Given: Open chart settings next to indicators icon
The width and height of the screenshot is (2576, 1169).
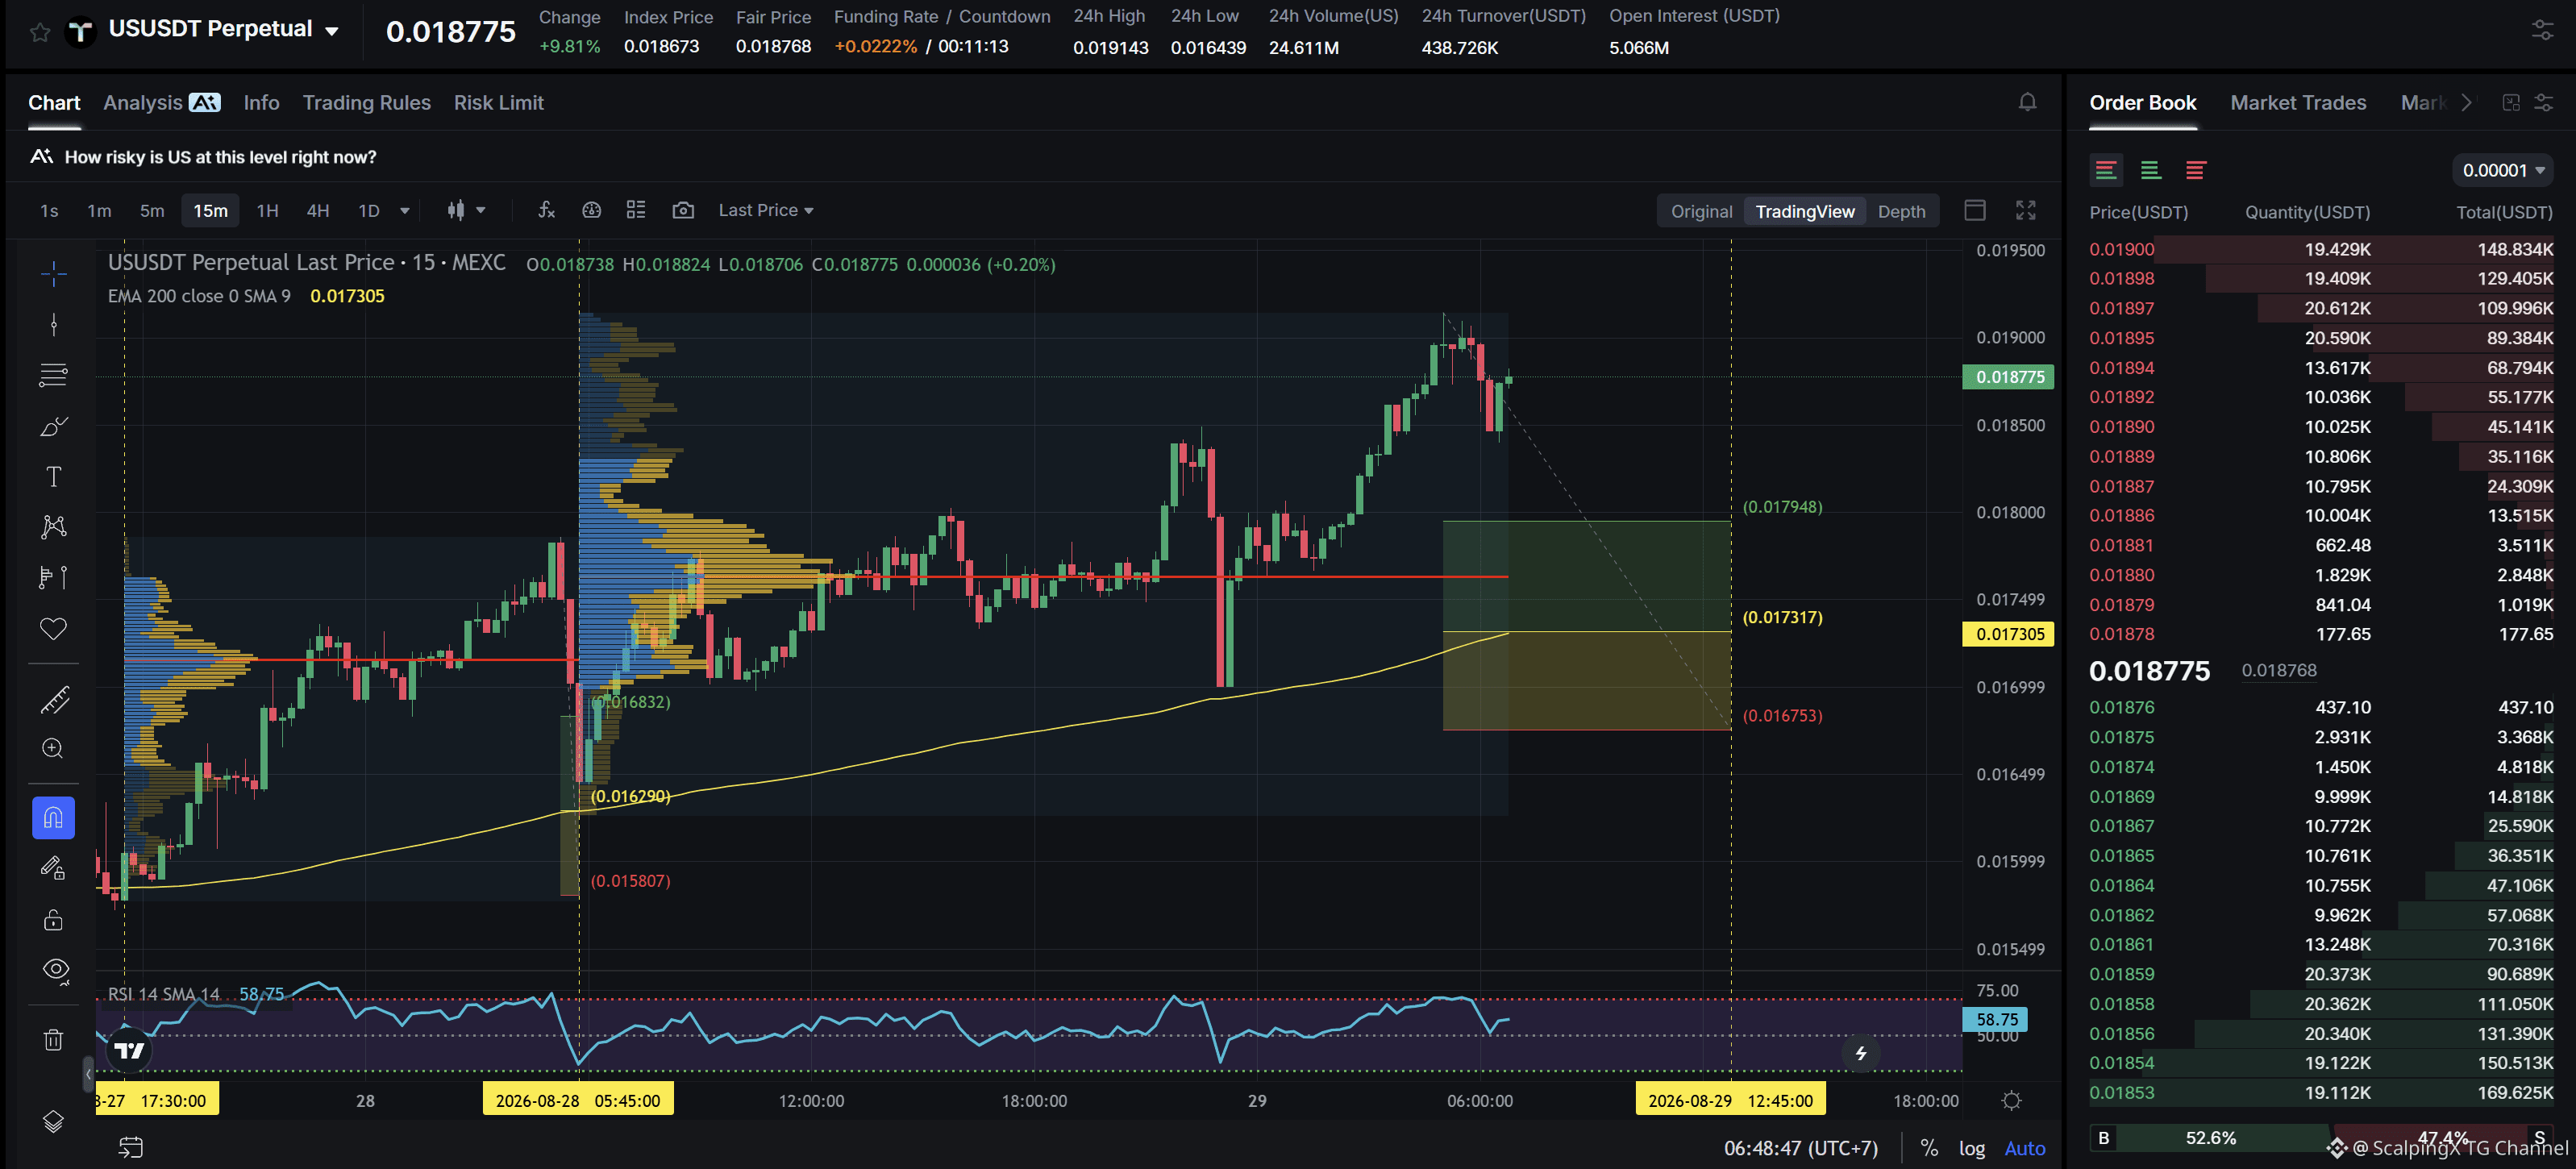Looking at the screenshot, I should click(592, 210).
